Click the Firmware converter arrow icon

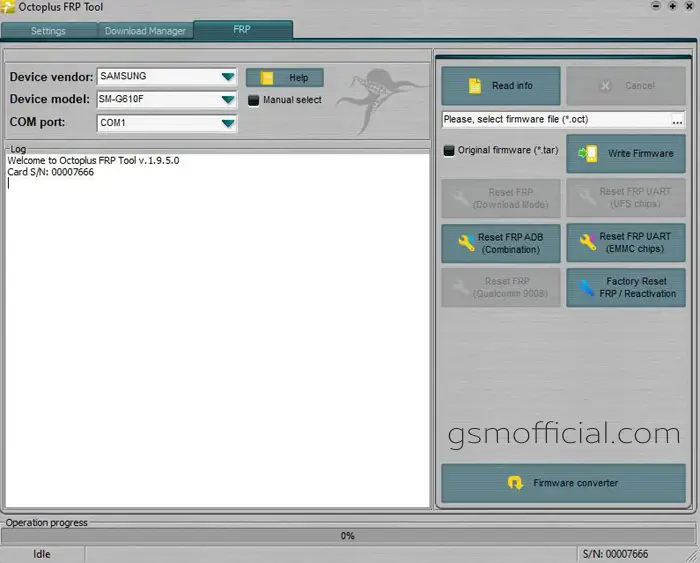[x=516, y=483]
